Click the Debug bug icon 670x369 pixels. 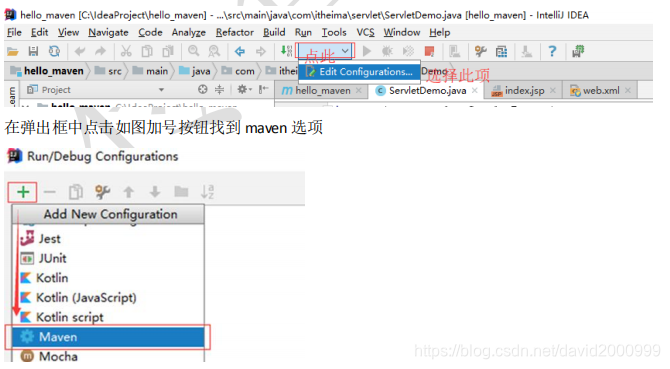387,51
